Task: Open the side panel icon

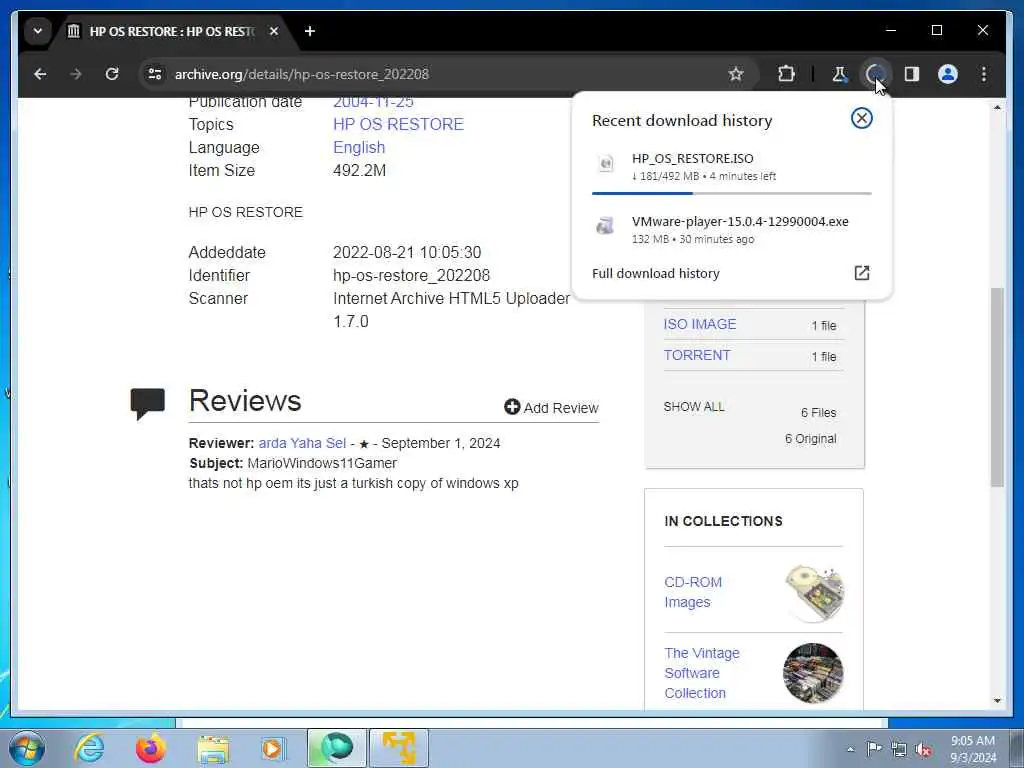Action: (x=912, y=74)
